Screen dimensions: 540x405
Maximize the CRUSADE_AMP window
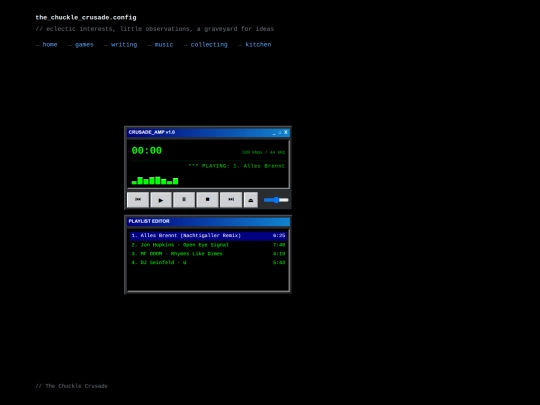(280, 133)
